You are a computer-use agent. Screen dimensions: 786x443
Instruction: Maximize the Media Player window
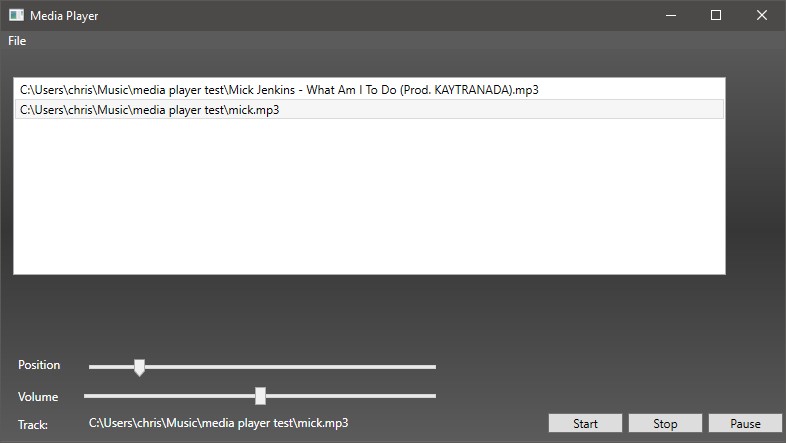pos(716,16)
